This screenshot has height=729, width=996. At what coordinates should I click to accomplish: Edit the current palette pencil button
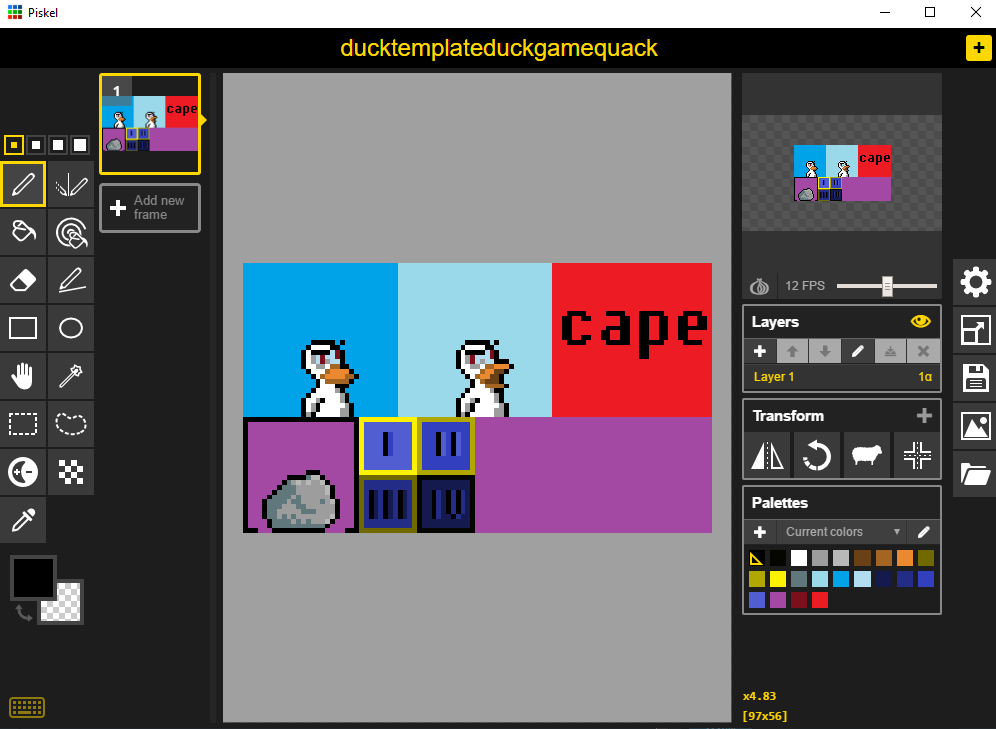click(x=924, y=532)
